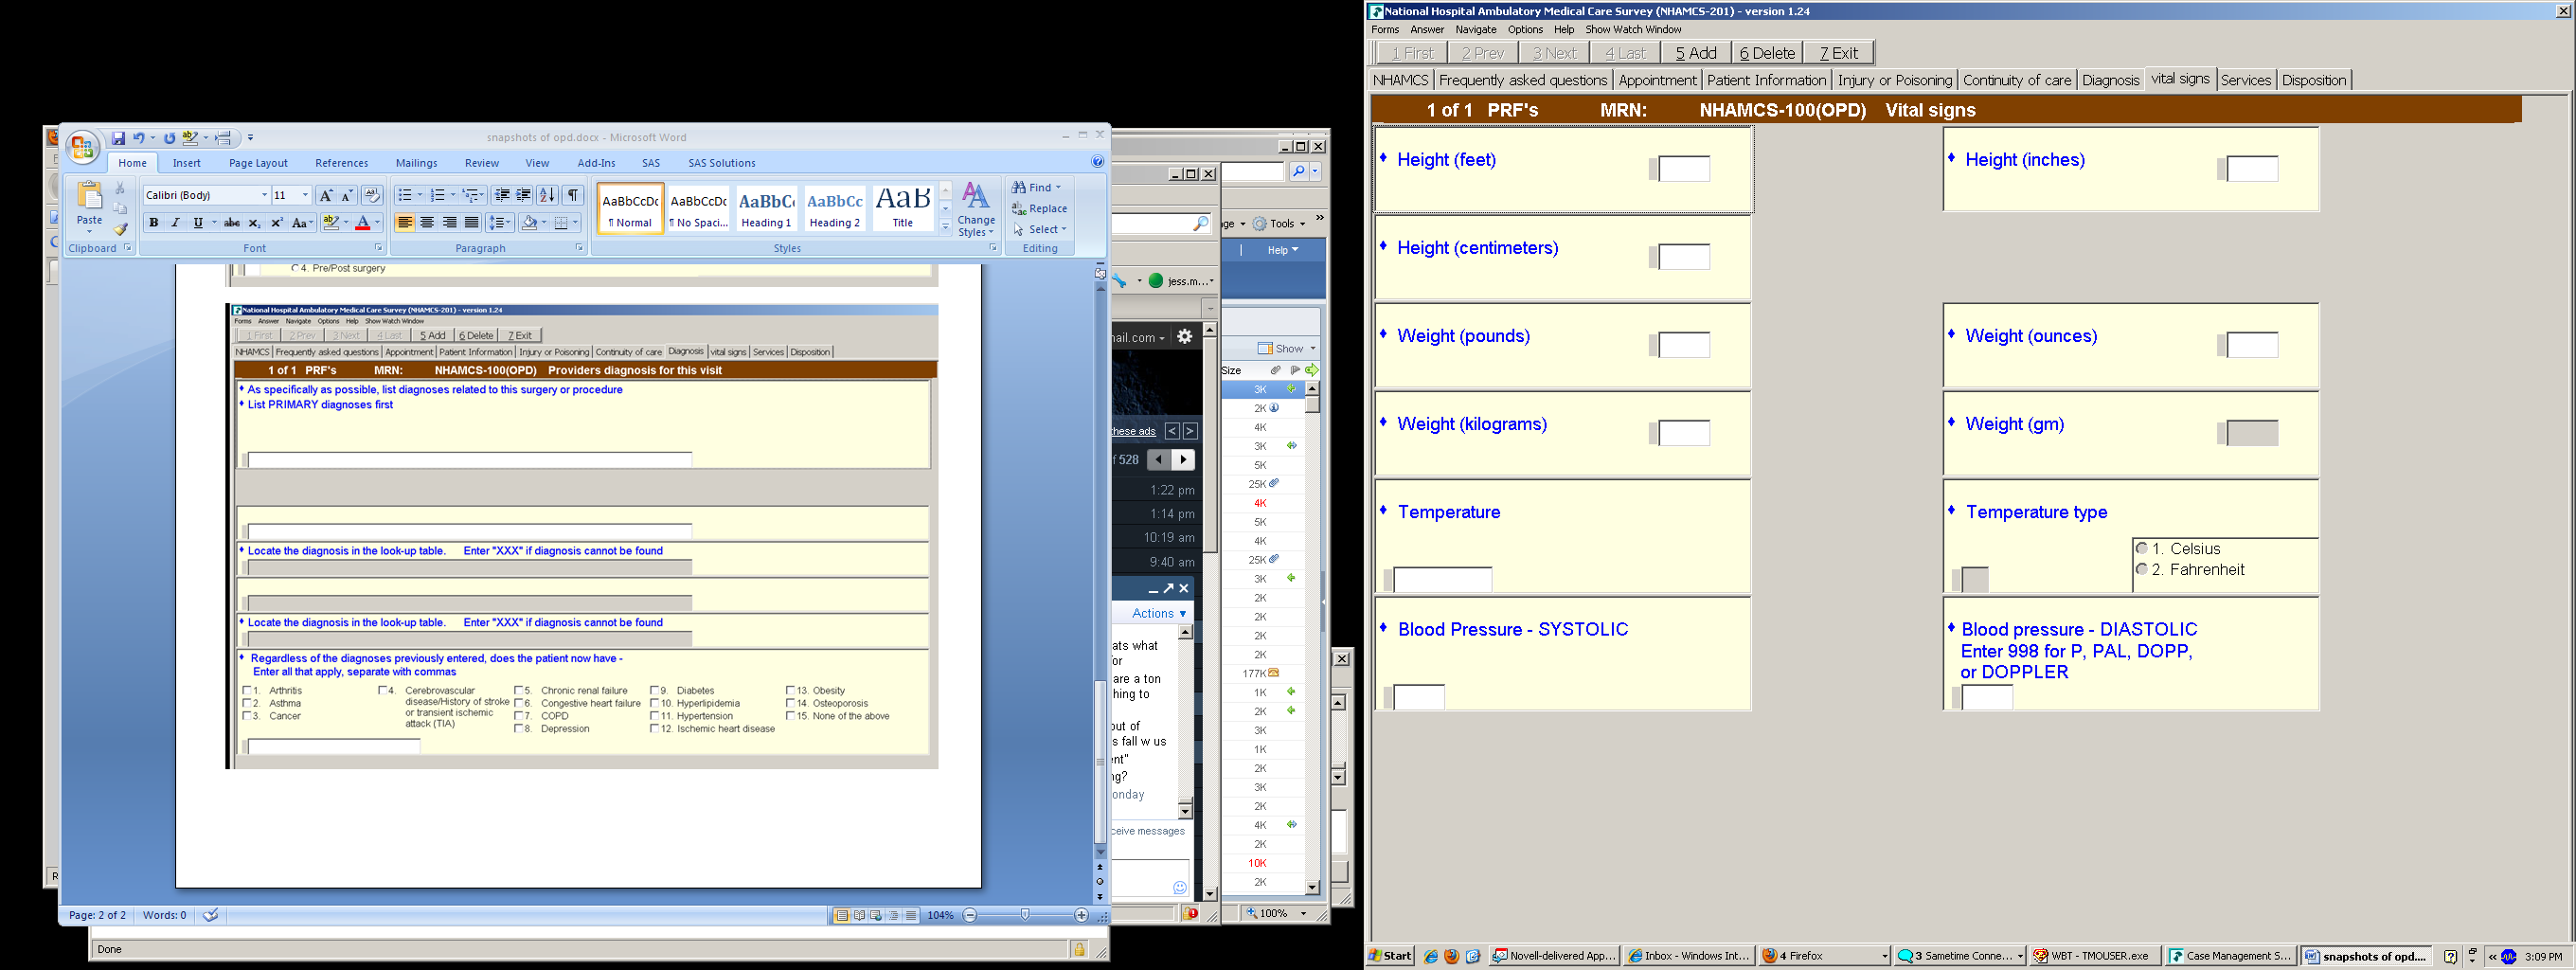Grow the font size in Word
Viewport: 2576px width, 970px height.
[x=325, y=195]
